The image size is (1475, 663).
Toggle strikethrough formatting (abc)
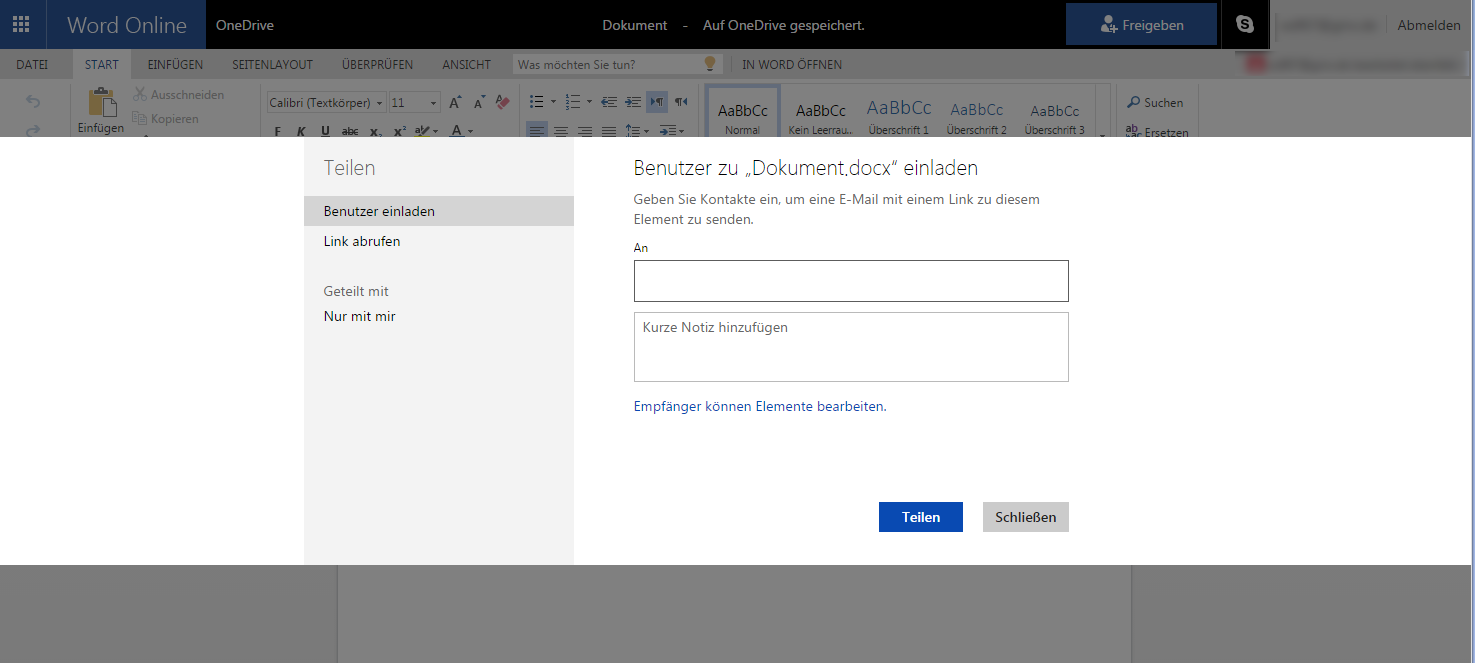pos(350,131)
